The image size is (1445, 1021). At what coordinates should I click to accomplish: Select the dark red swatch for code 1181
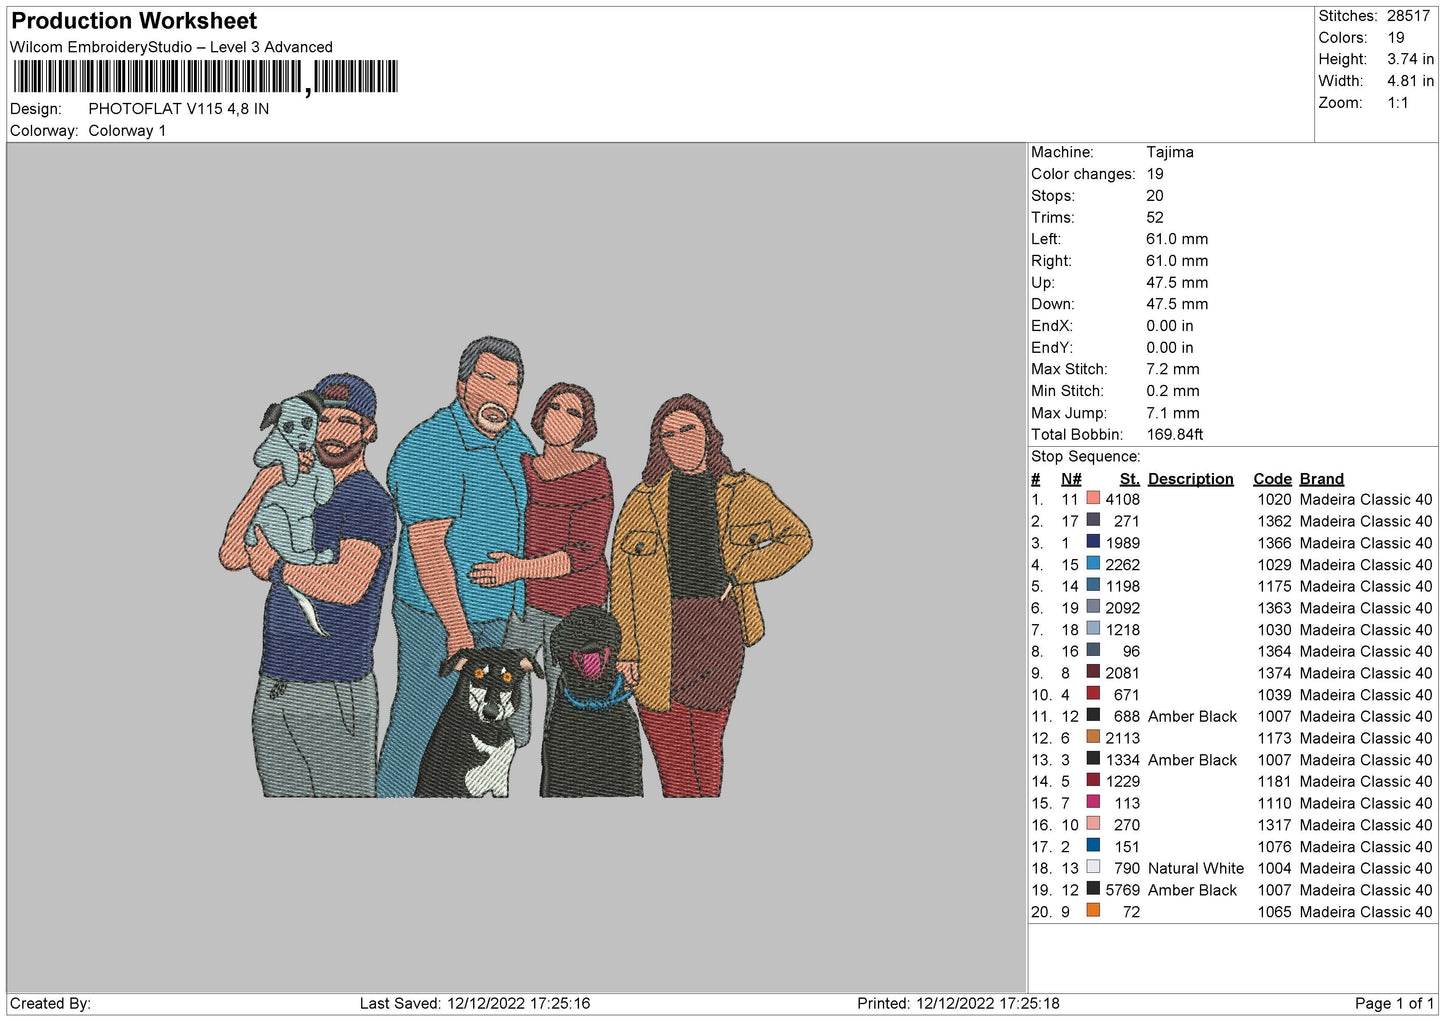tap(1093, 781)
